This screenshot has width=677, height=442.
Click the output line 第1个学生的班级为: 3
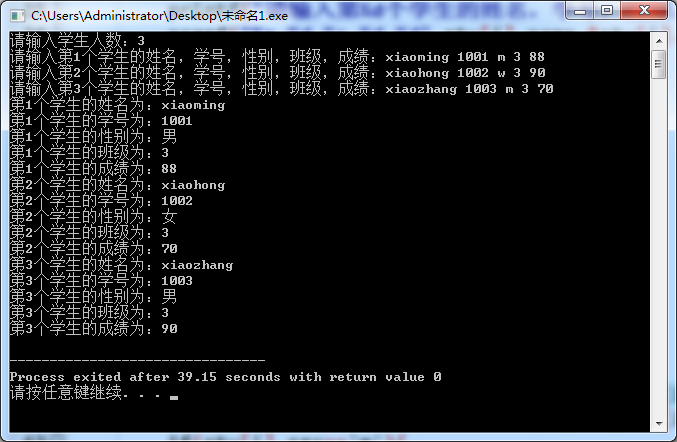[x=89, y=153]
